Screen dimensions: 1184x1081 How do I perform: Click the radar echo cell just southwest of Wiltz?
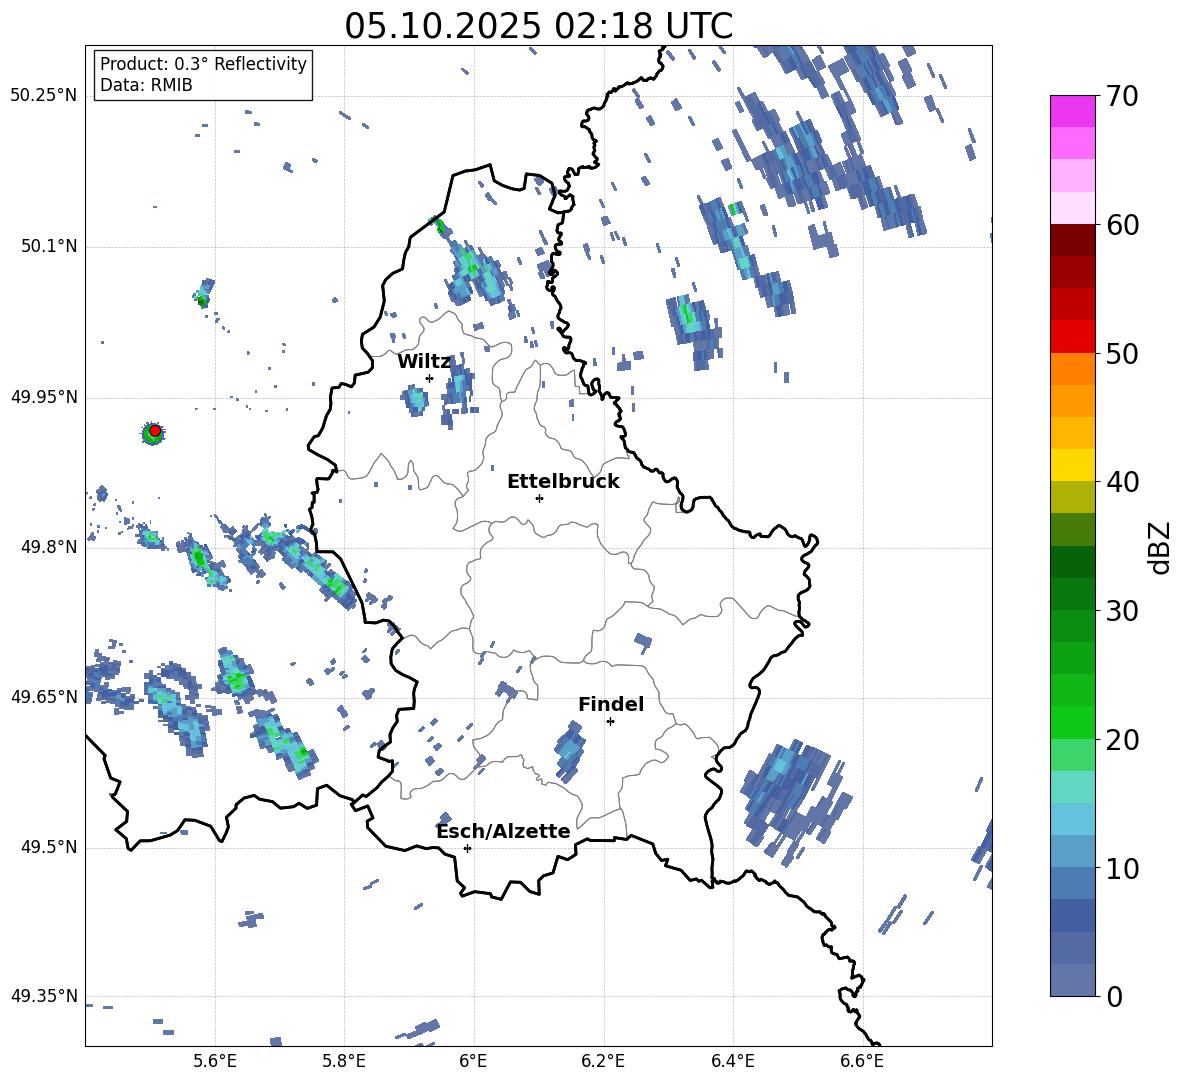coord(415,400)
